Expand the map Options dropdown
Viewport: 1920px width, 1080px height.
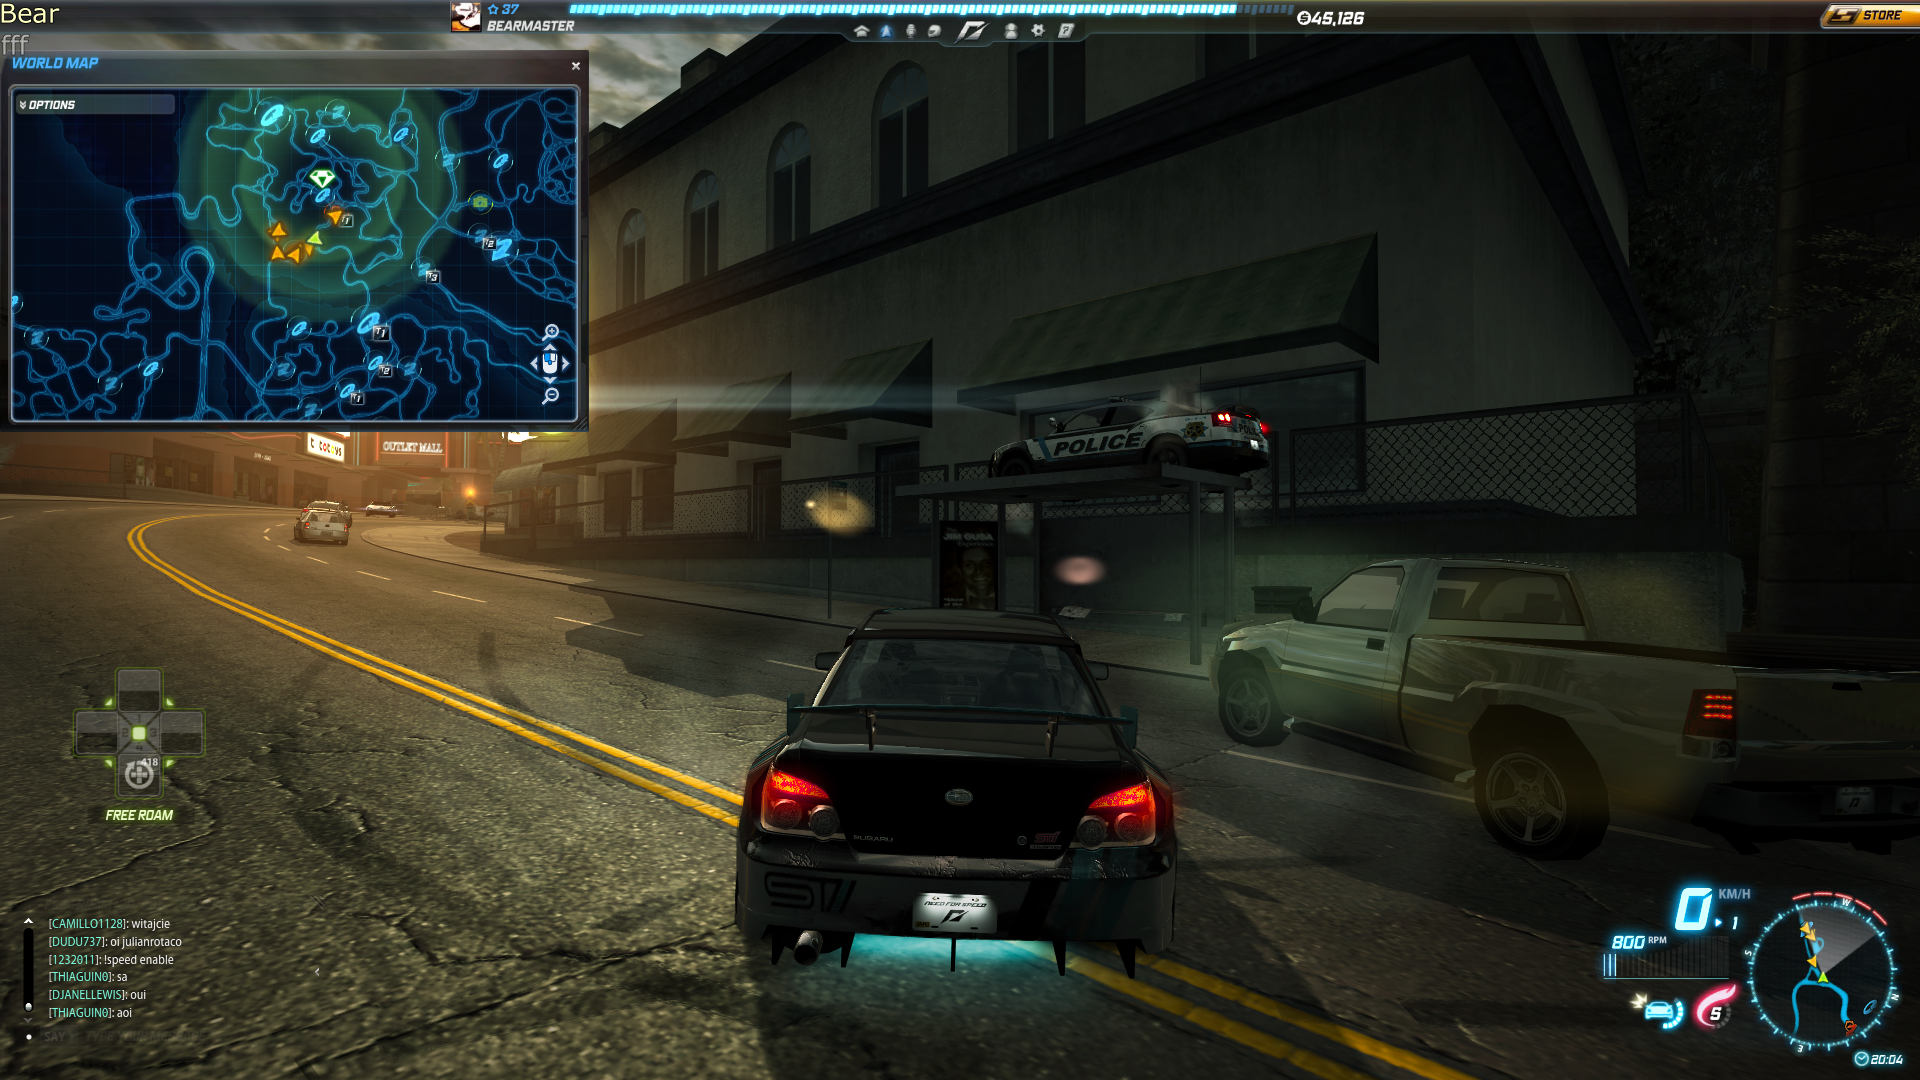[95, 104]
